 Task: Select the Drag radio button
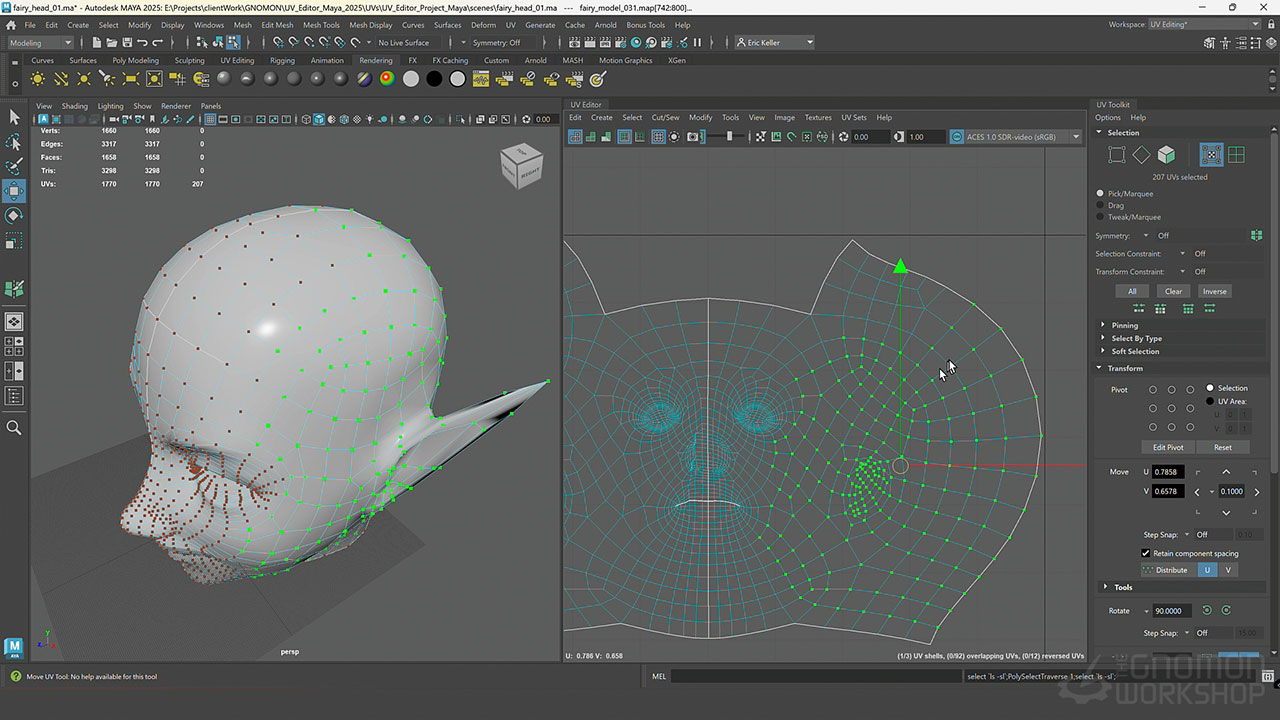pyautogui.click(x=1101, y=205)
